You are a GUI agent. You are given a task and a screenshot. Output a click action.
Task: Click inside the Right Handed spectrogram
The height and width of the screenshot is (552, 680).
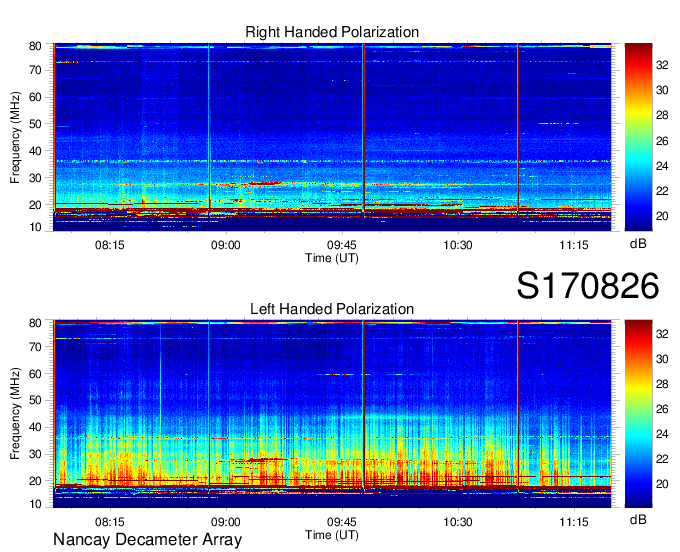point(332,137)
